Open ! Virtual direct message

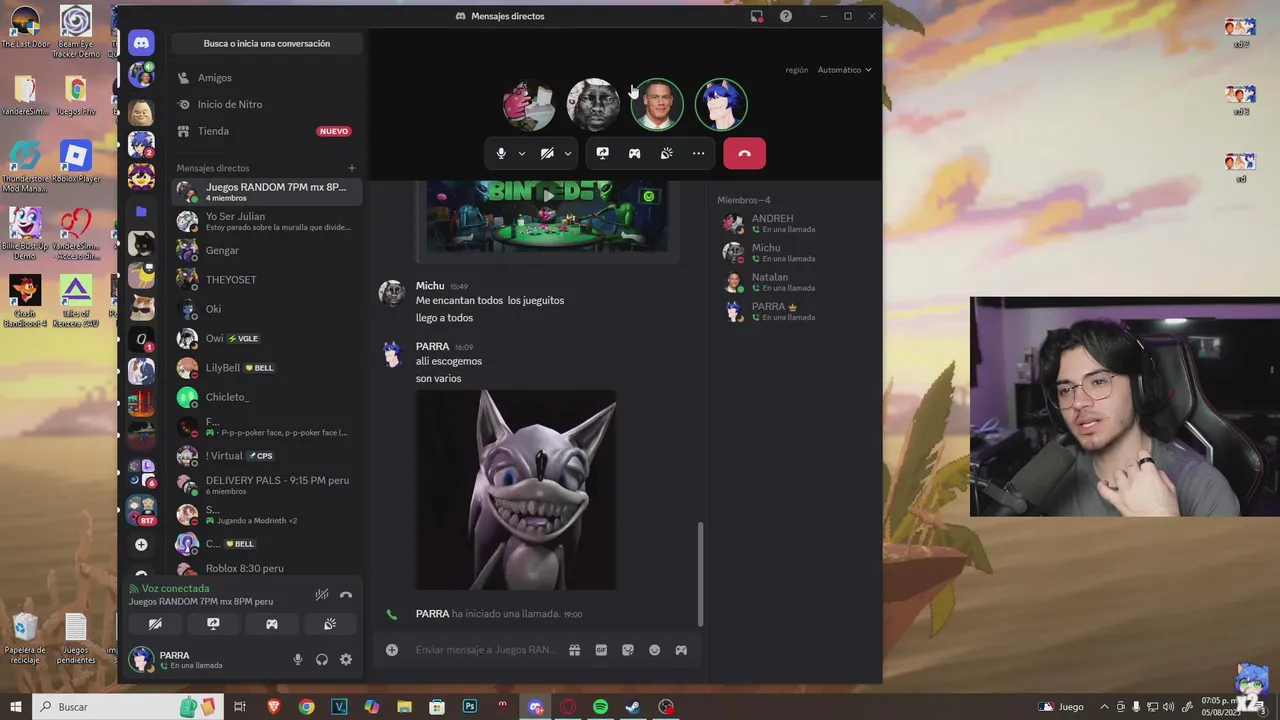tap(266, 456)
